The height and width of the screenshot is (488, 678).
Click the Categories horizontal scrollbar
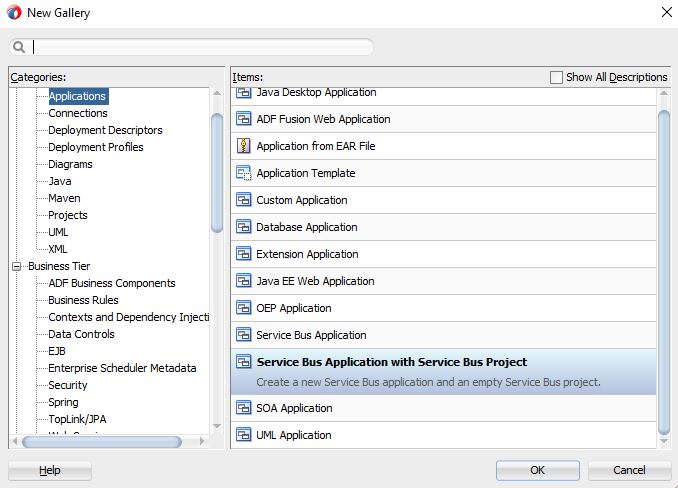tap(100, 441)
